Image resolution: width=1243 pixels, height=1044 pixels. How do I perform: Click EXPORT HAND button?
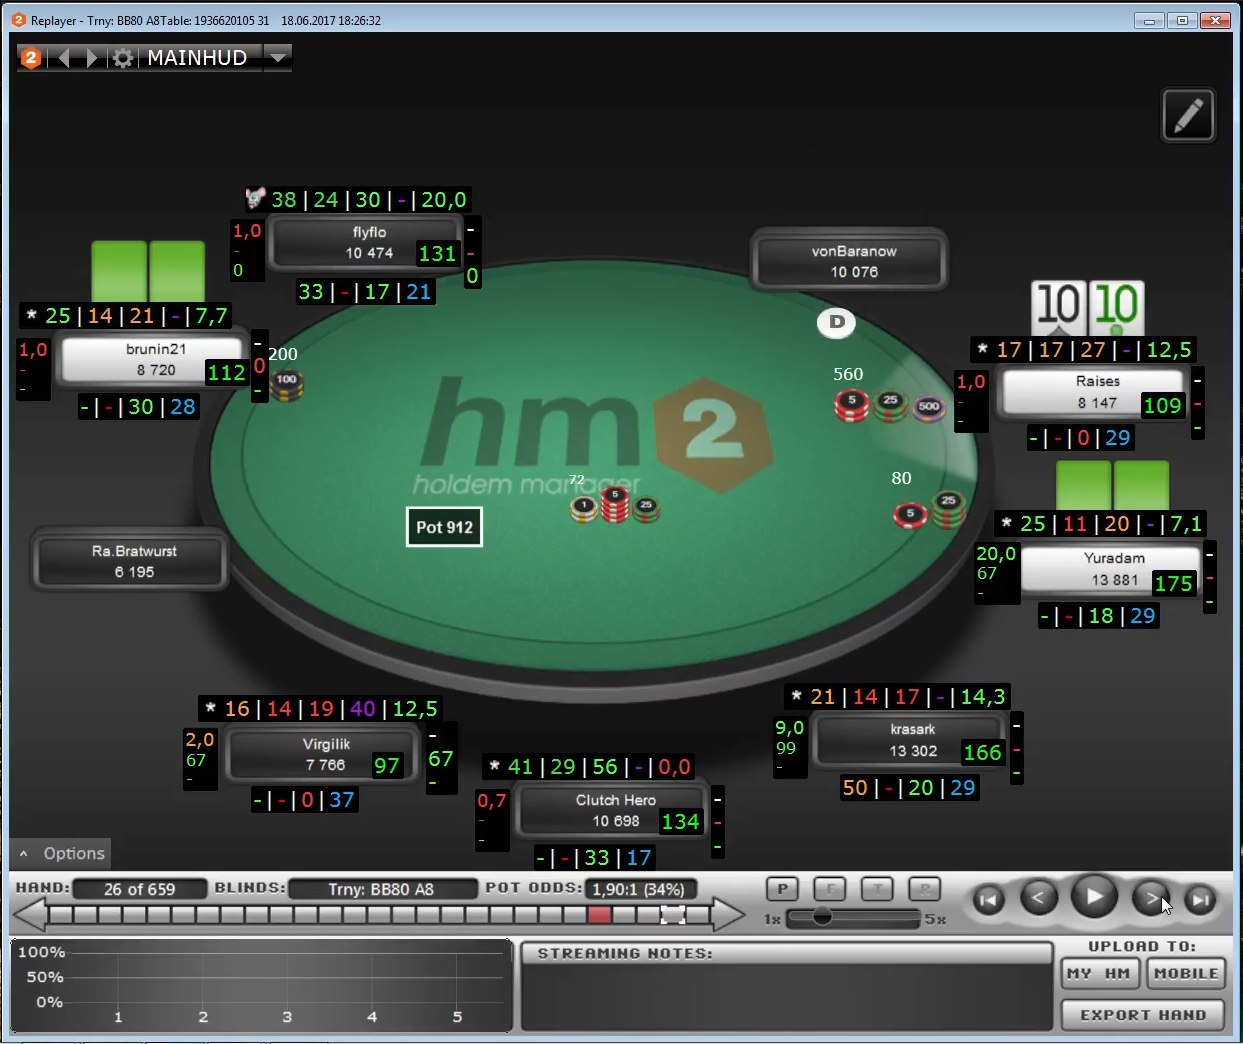tap(1143, 1014)
